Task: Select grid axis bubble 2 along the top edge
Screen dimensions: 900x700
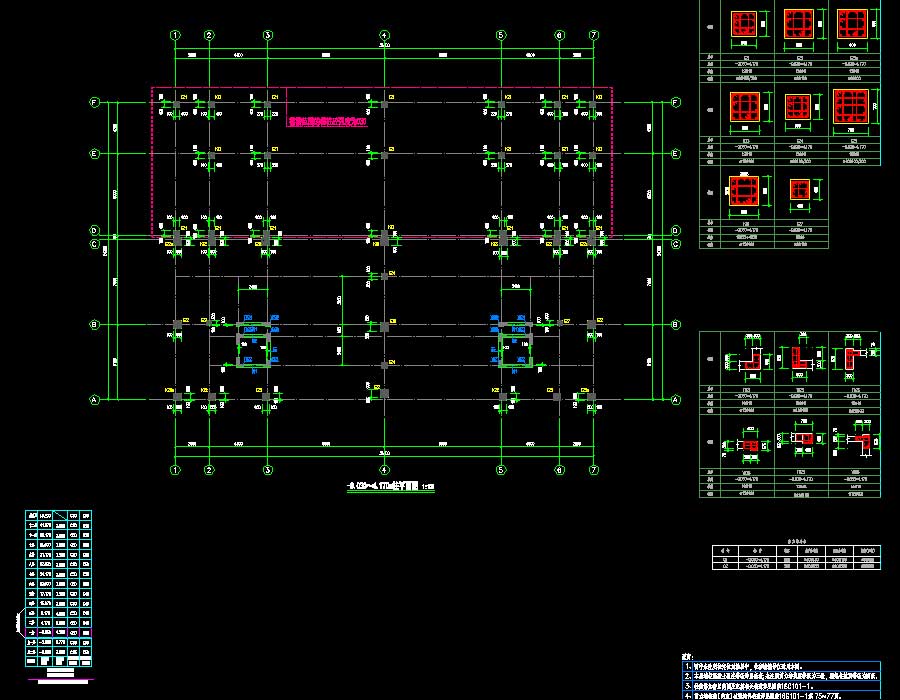Action: coord(209,36)
